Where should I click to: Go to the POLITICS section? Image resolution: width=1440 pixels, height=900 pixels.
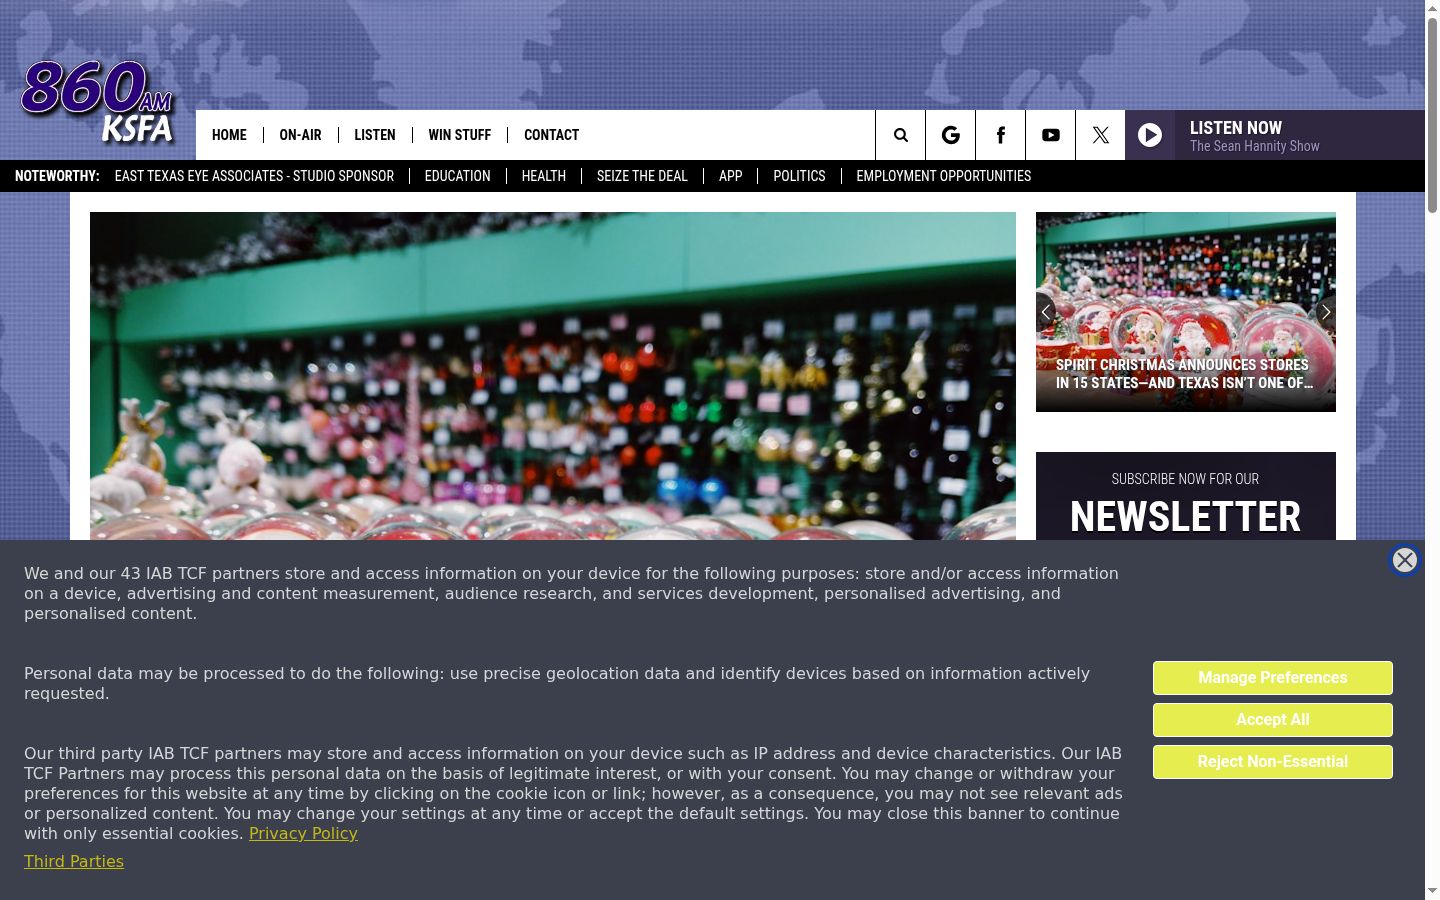point(799,176)
